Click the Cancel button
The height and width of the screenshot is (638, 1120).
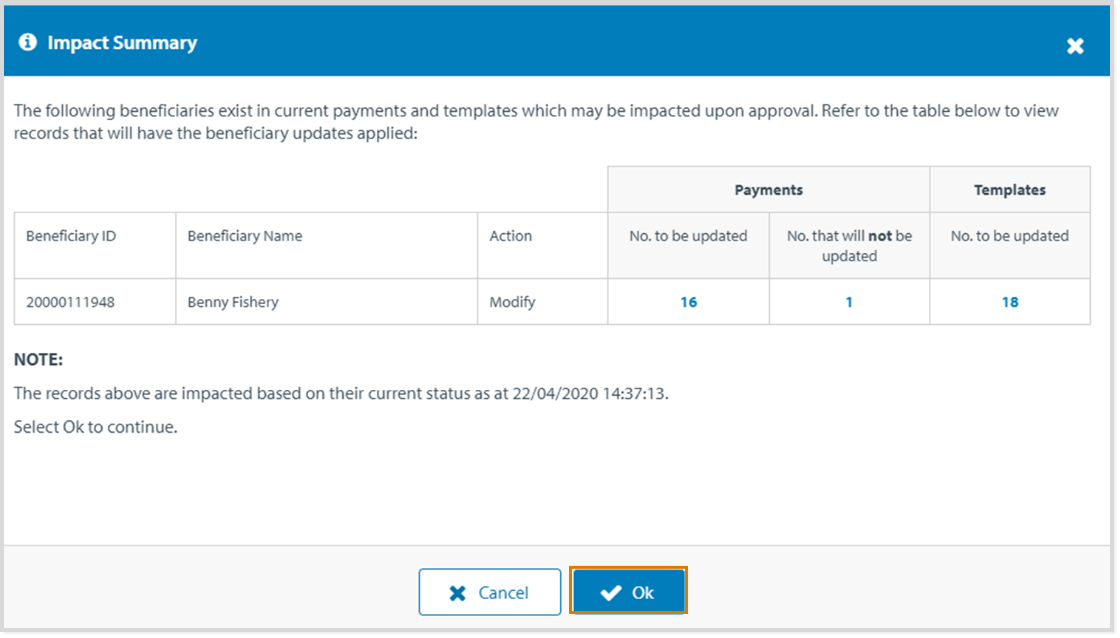tap(489, 593)
